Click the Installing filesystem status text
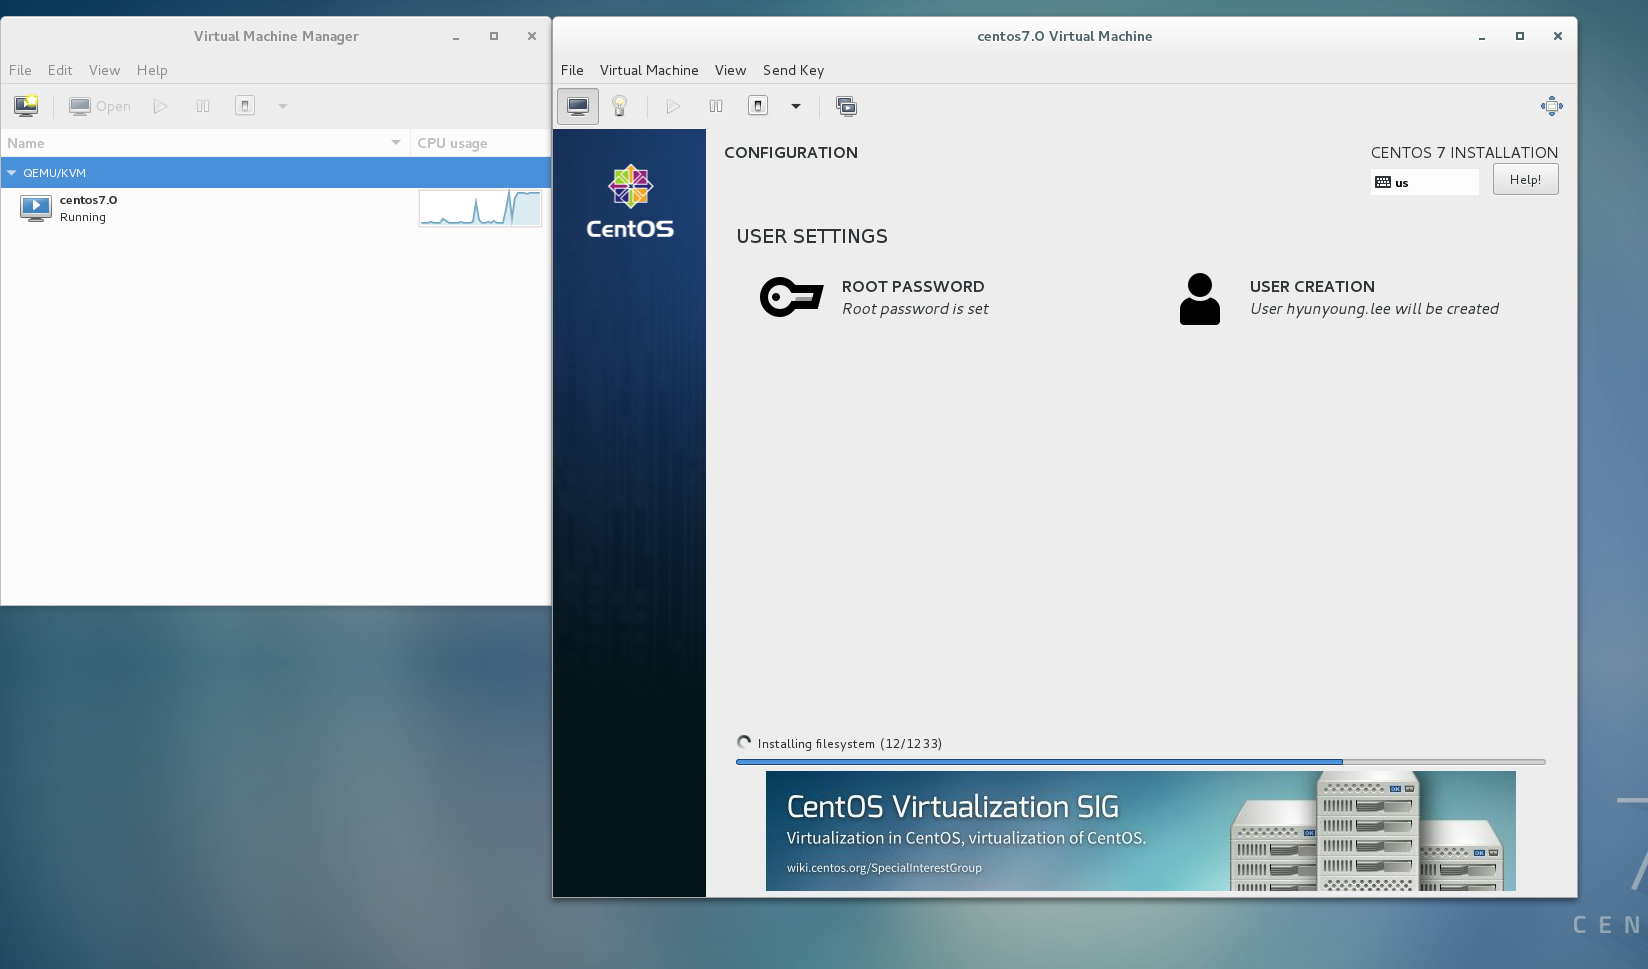 coord(849,744)
